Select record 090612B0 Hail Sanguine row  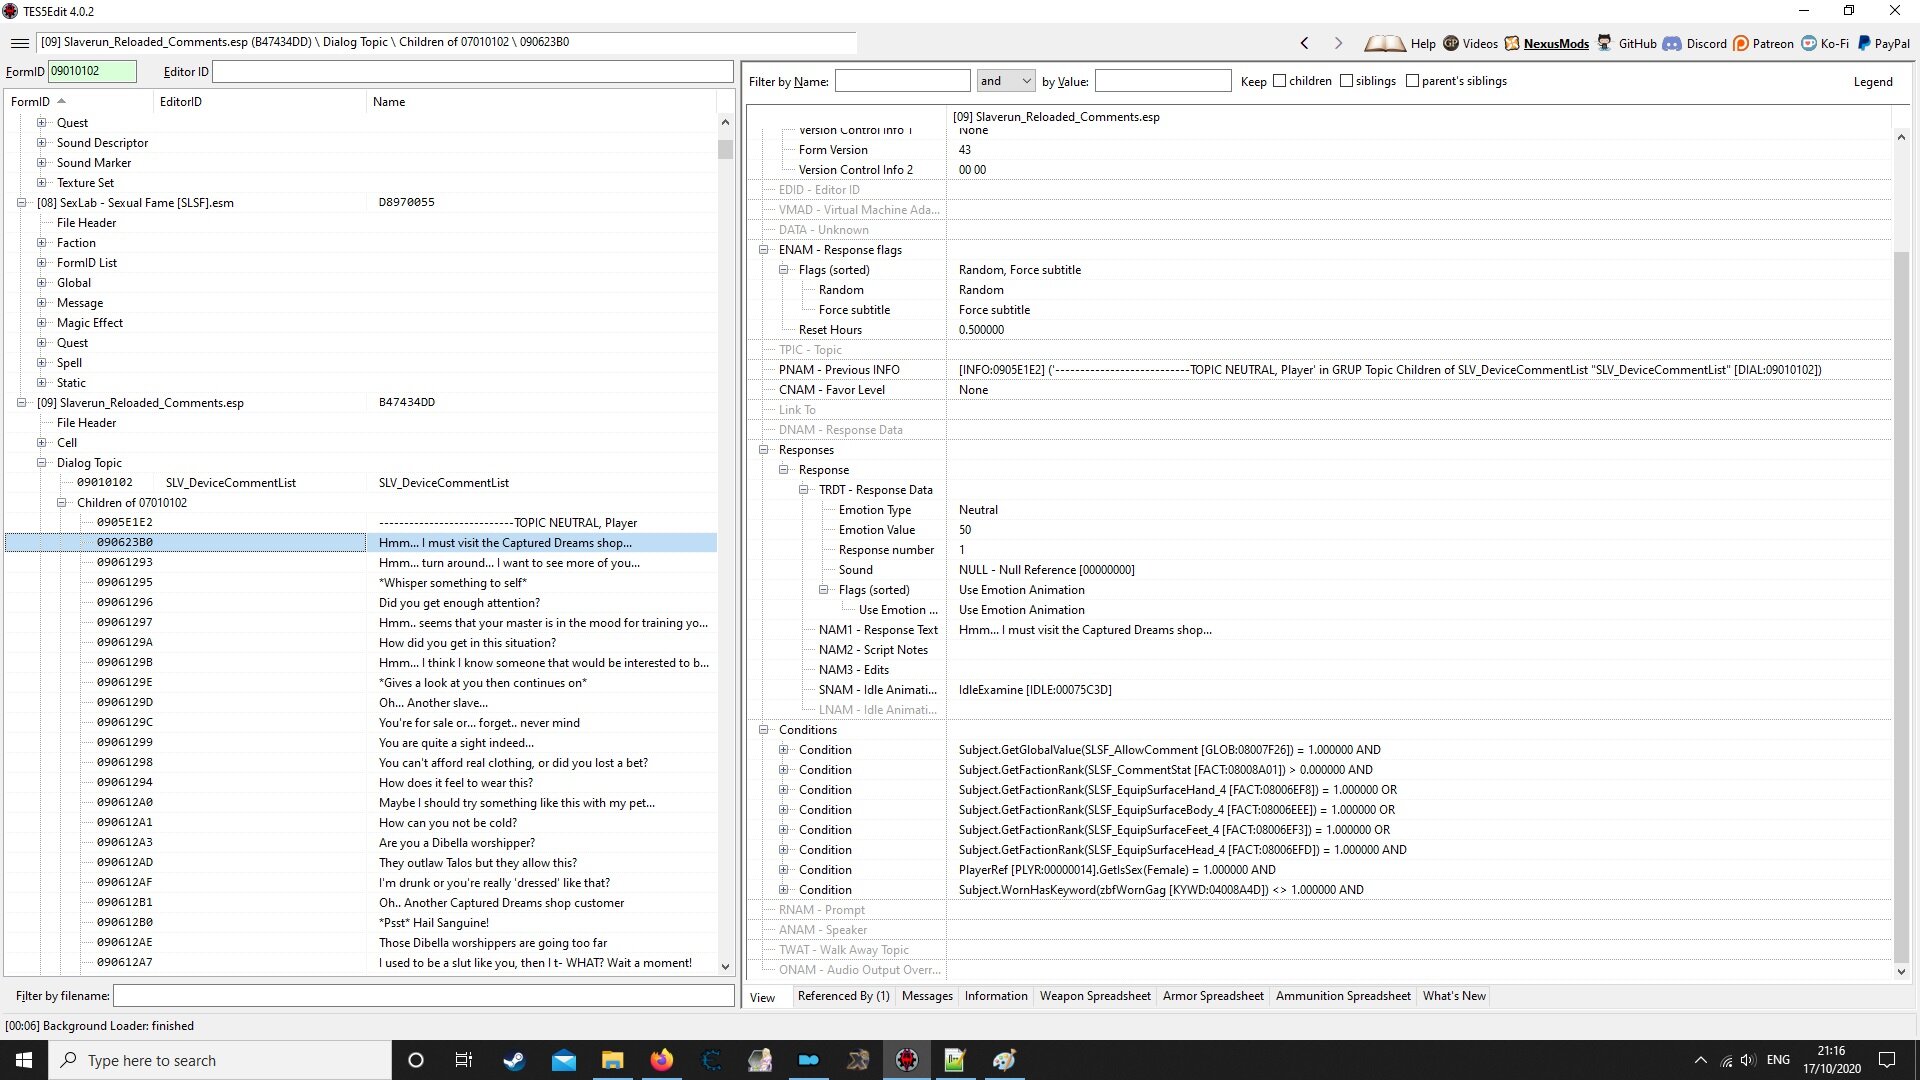pos(361,923)
